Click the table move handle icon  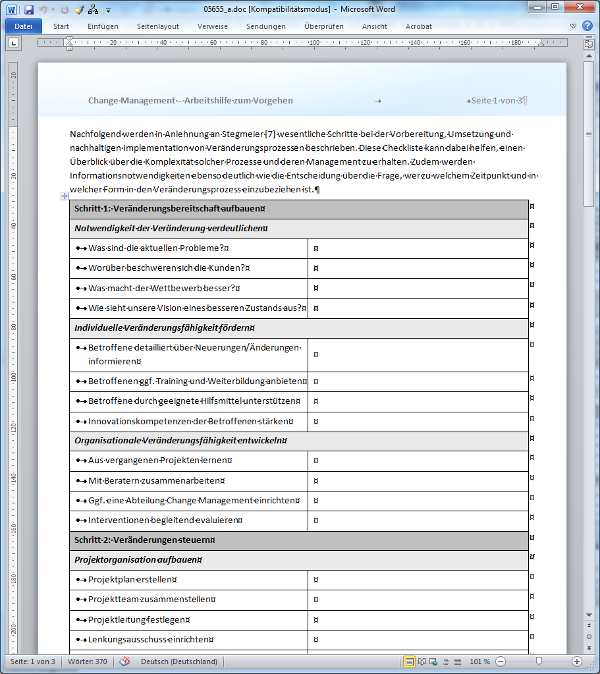(64, 198)
